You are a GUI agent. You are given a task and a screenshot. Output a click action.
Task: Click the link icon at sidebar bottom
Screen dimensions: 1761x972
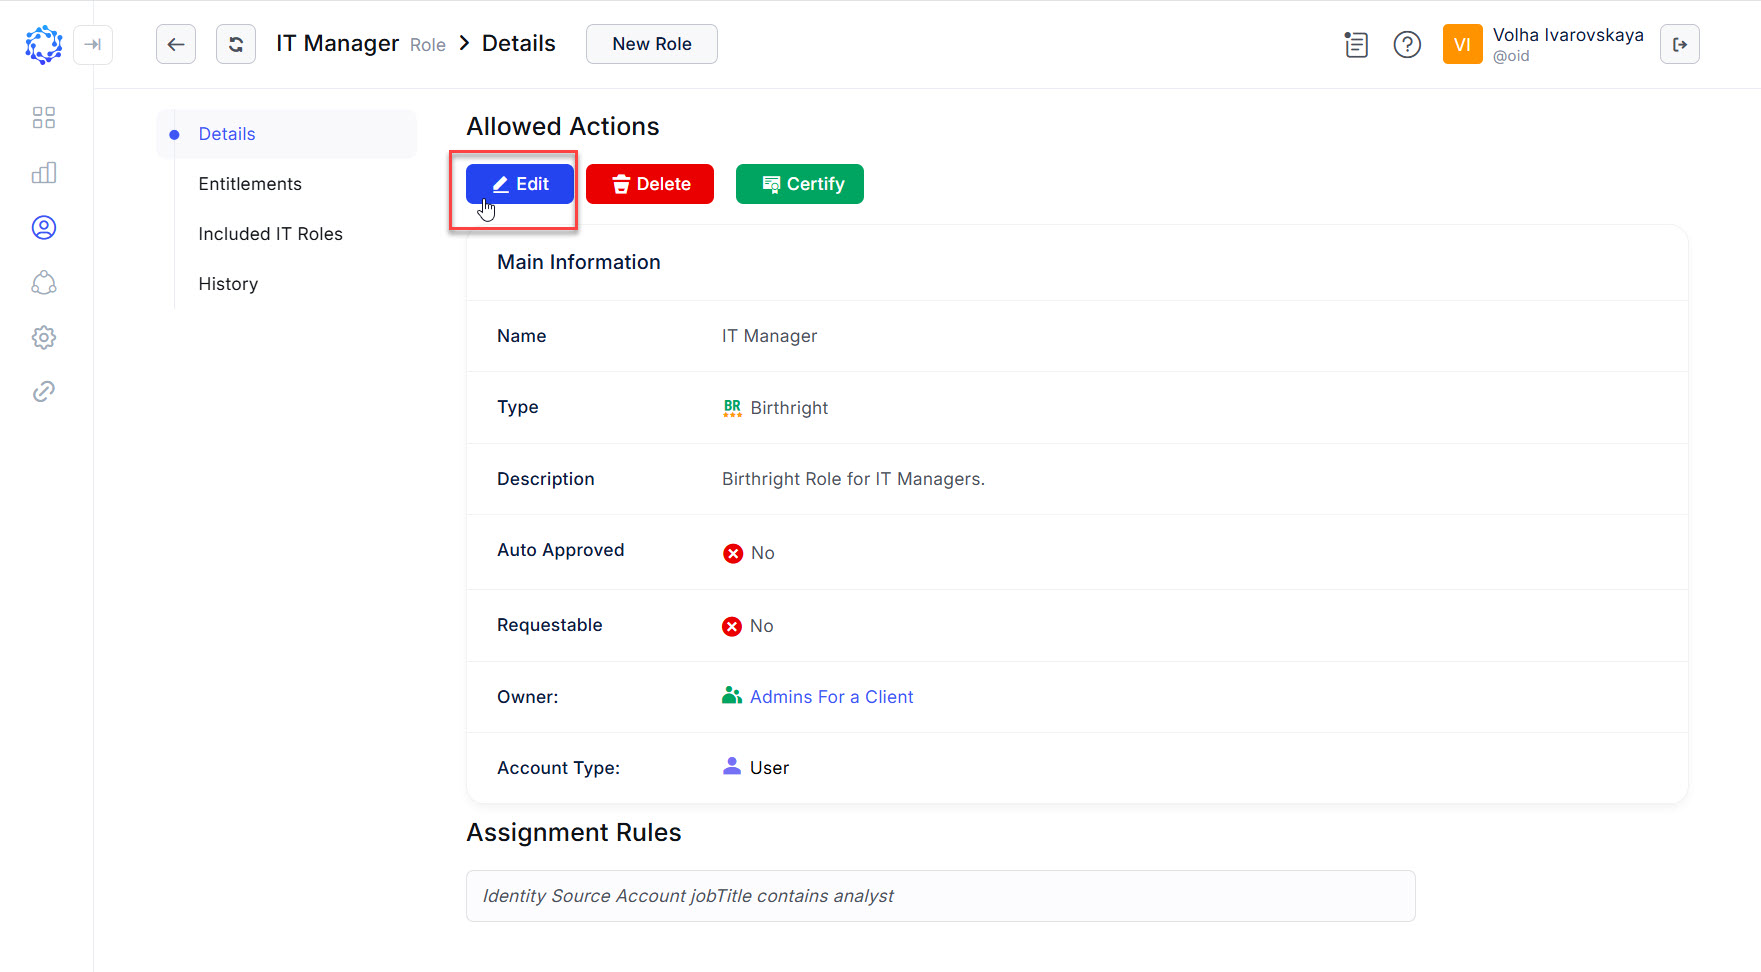[44, 391]
